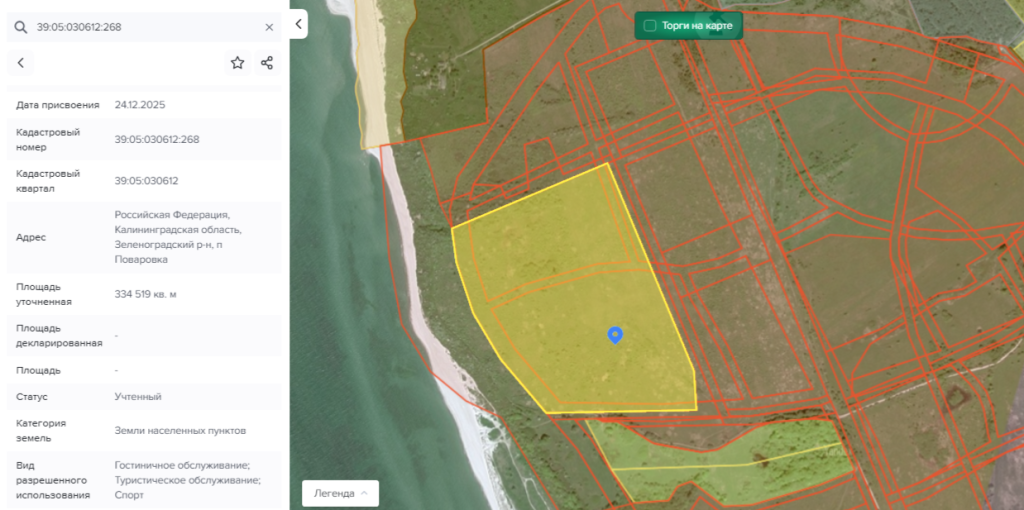
Task: Click the Кадастровый номер value 39:05:030612:268
Action: (x=157, y=139)
